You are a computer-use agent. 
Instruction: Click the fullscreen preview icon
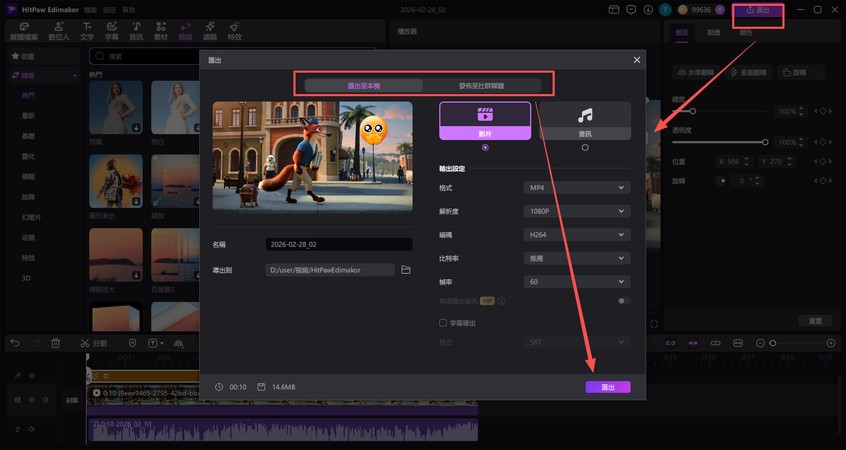654,324
